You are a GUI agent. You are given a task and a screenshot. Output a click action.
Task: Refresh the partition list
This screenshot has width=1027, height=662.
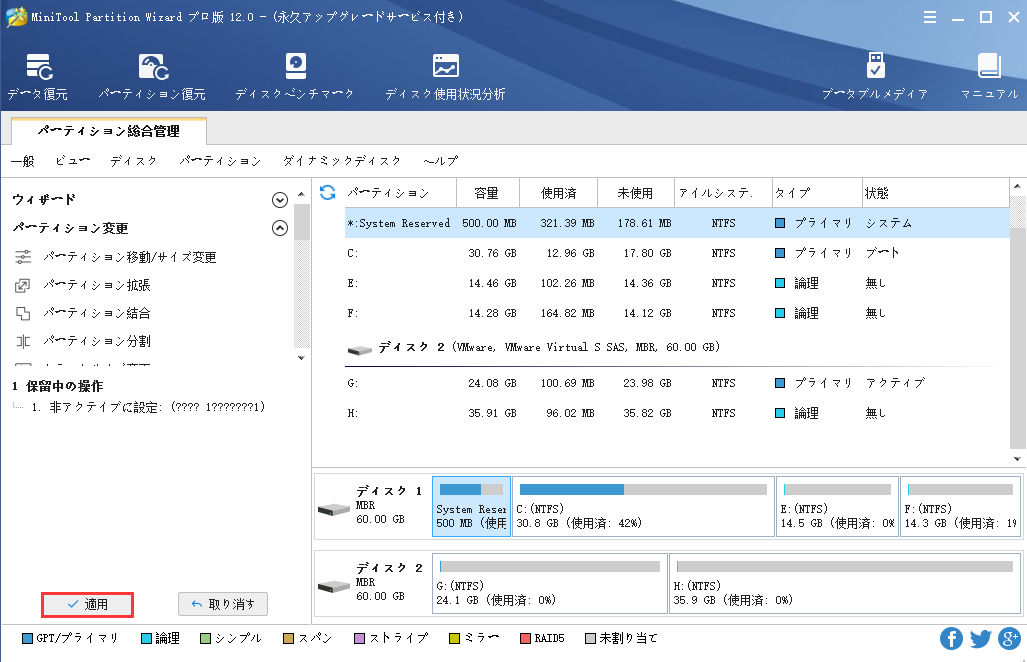pos(327,192)
